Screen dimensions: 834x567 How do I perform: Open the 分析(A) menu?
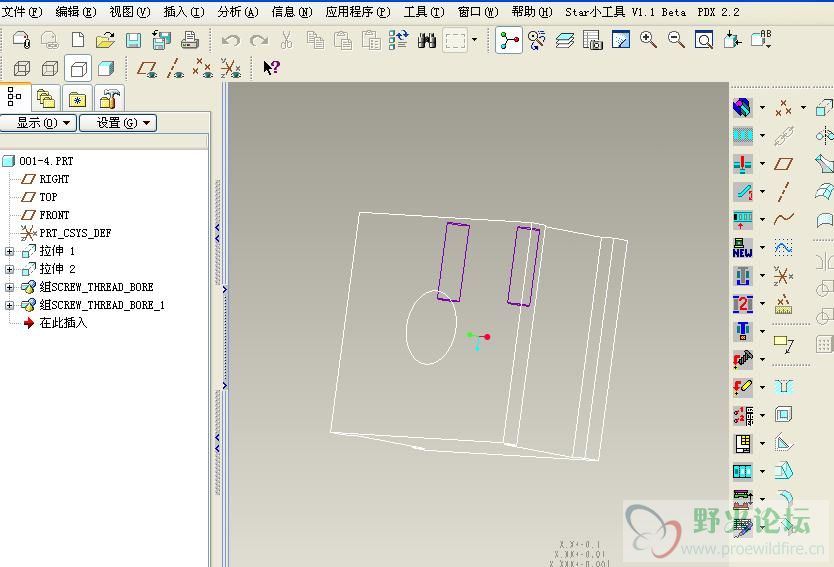238,12
